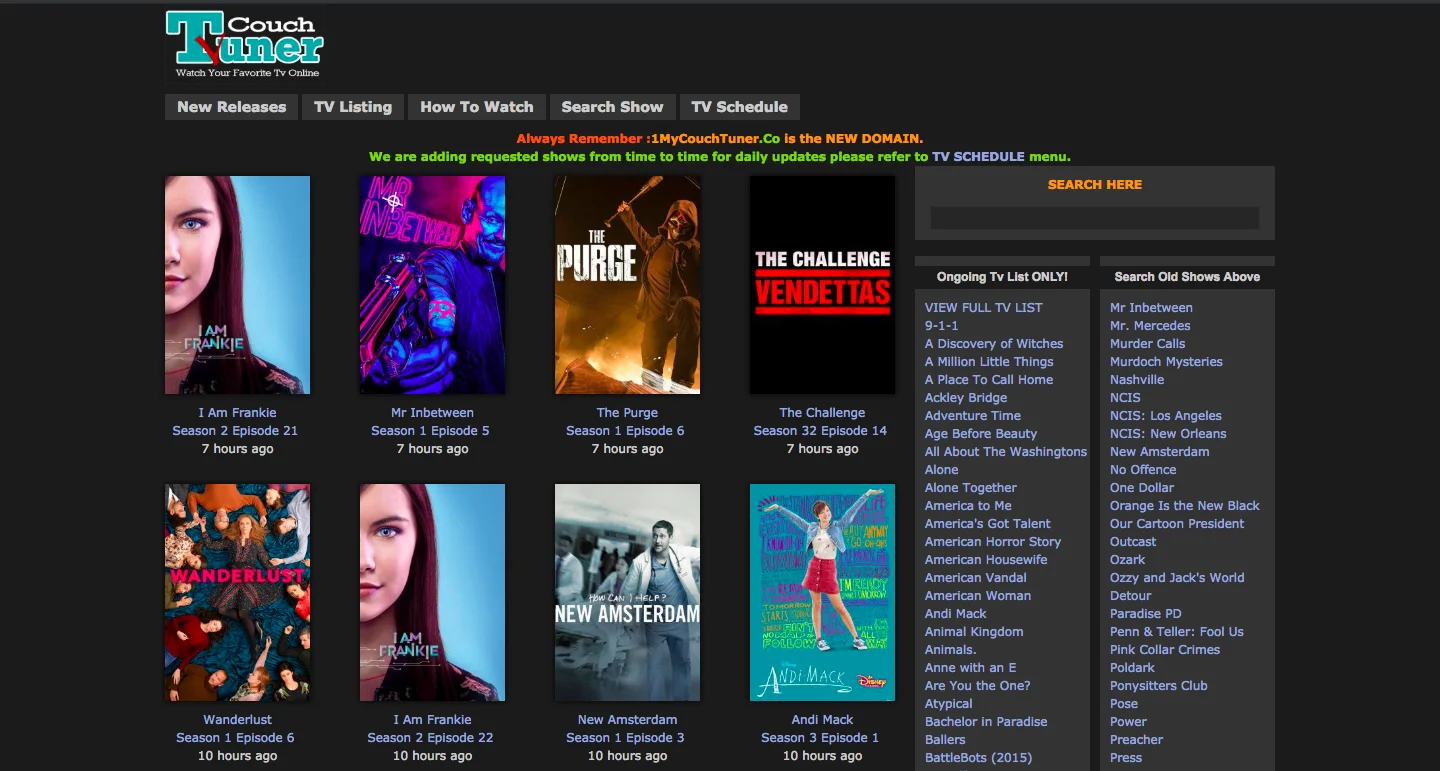Viewport: 1440px width, 771px height.
Task: Follow the TV SCHEDULE link in green notice
Action: click(978, 156)
